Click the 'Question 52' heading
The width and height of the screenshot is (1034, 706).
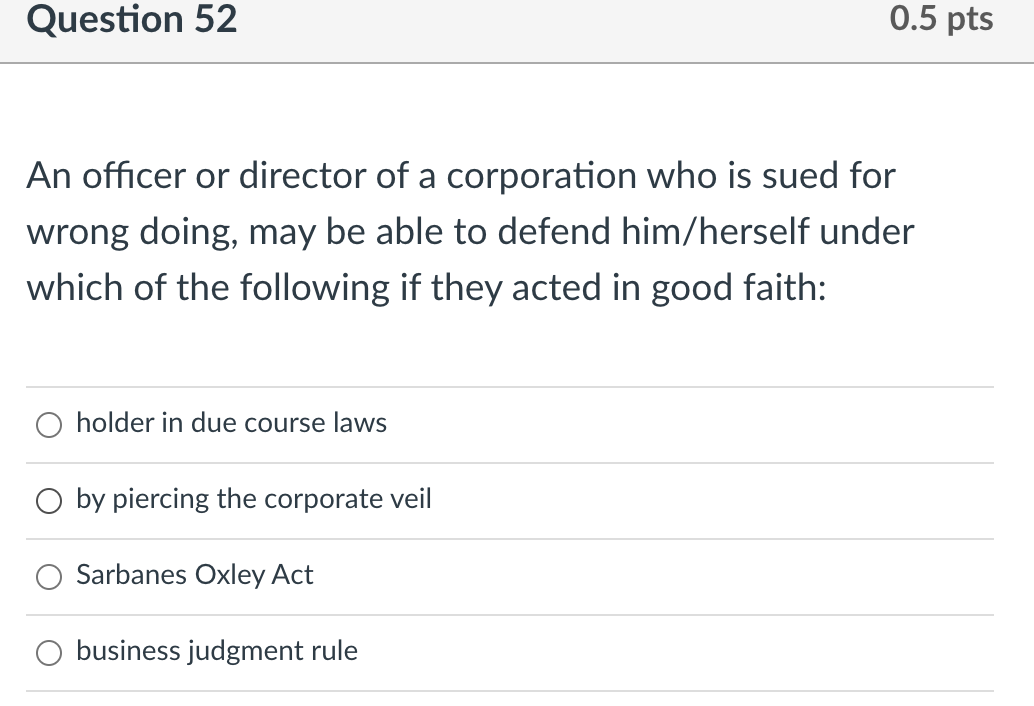click(131, 19)
